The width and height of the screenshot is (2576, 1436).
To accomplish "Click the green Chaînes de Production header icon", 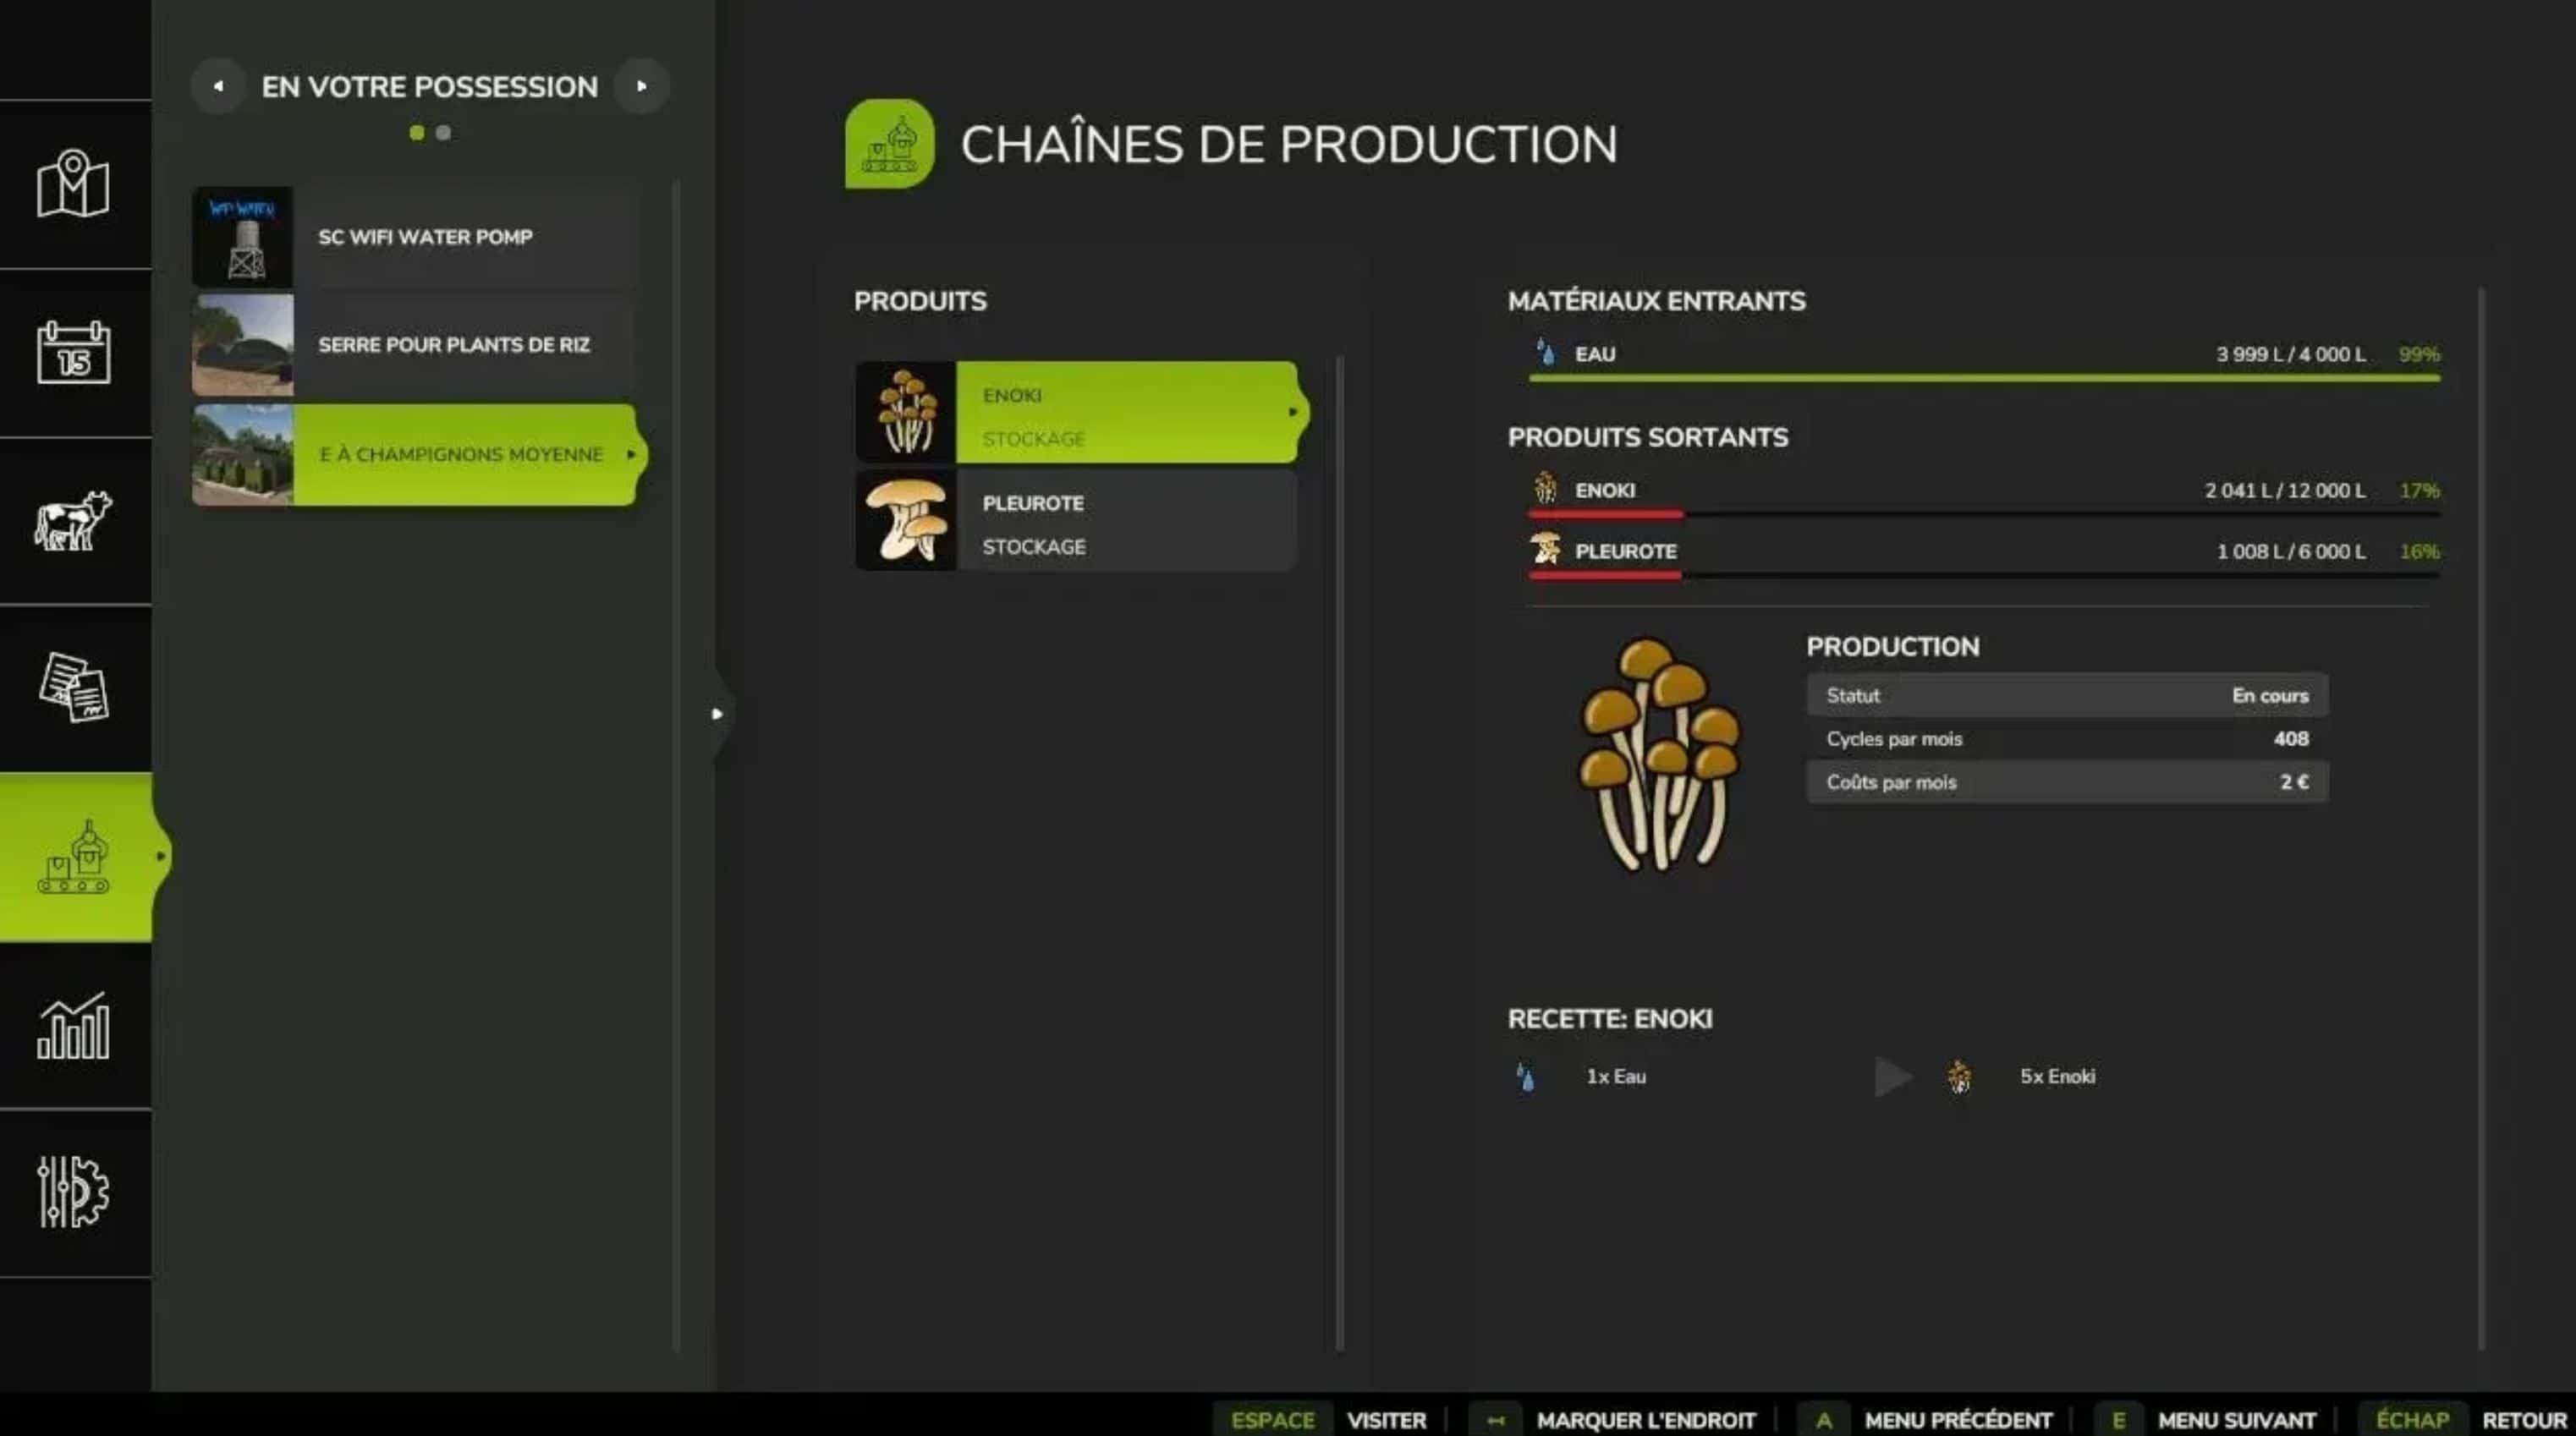I will (x=889, y=144).
